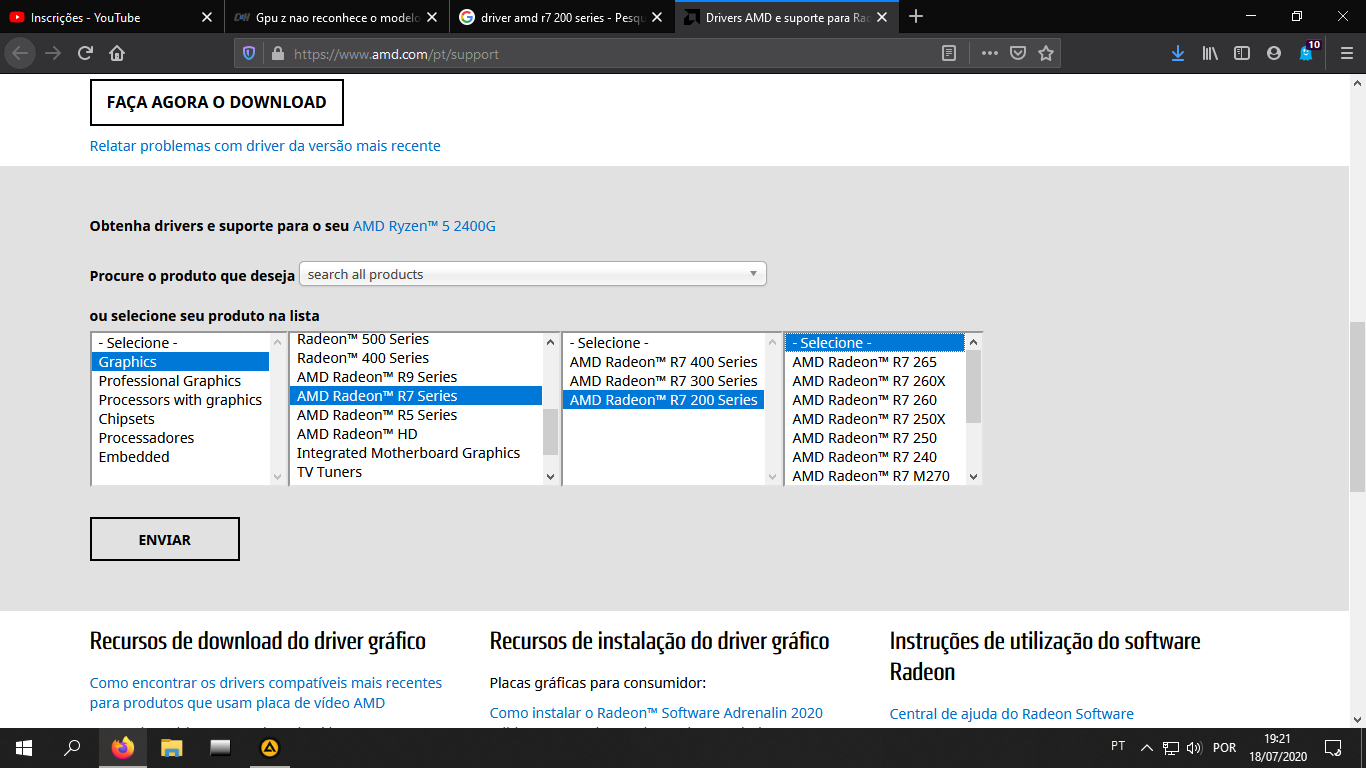Click down arrow of model list scrollbar
This screenshot has height=768, width=1366.
tap(974, 477)
